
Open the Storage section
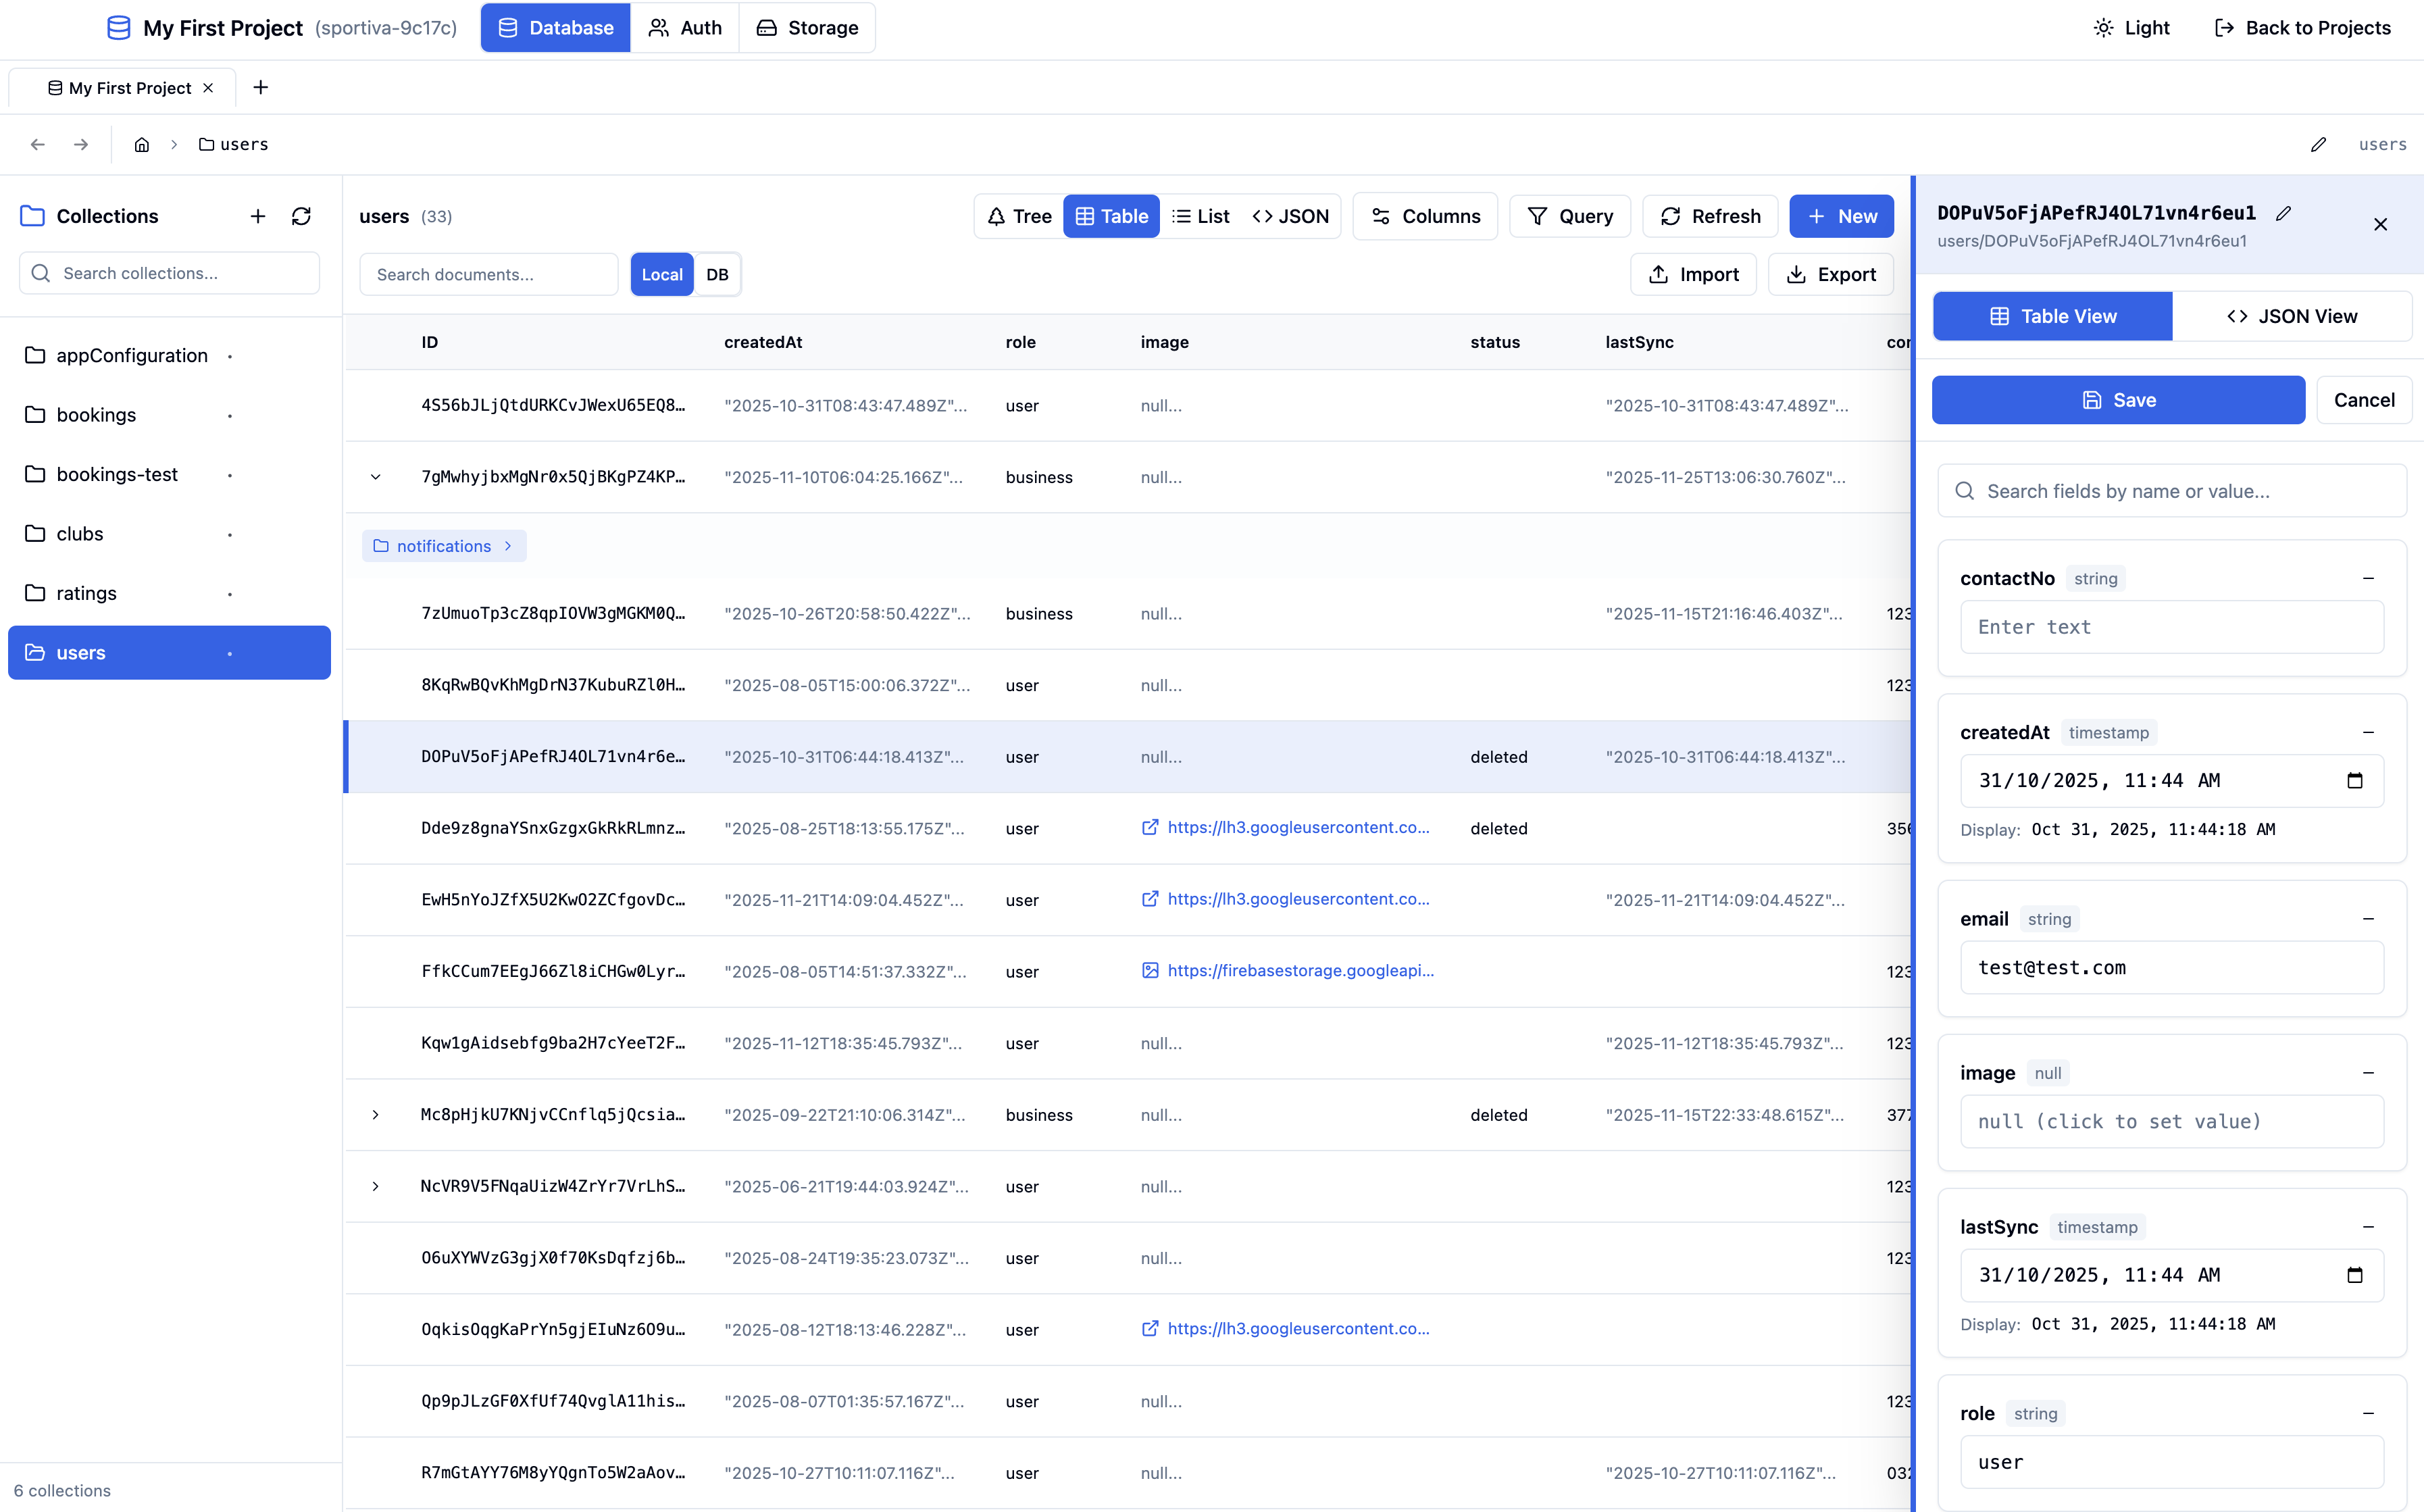click(807, 27)
